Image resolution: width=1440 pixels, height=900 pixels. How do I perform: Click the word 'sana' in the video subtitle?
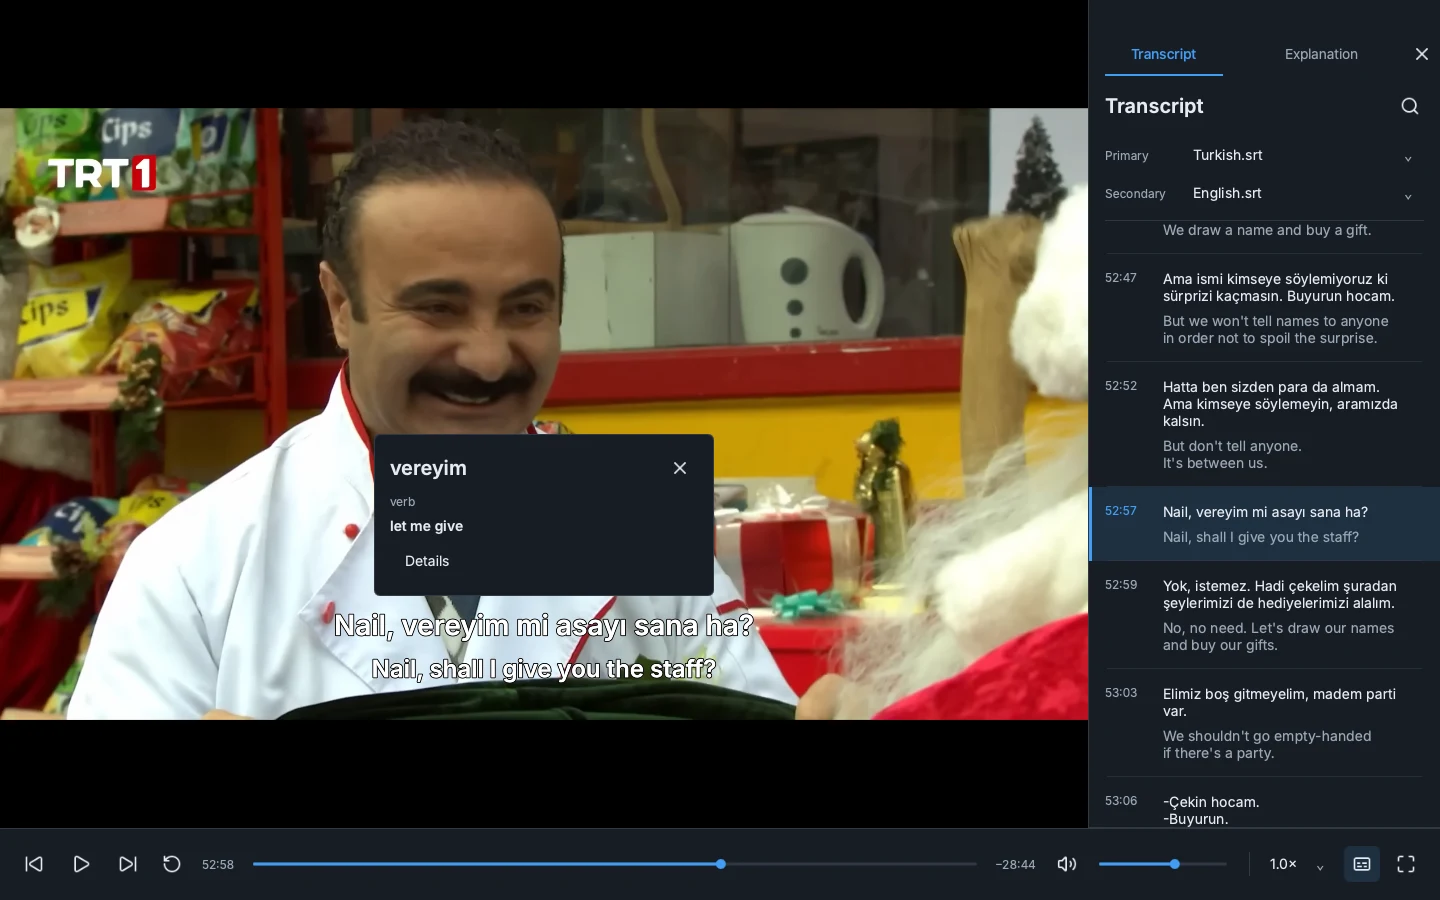point(666,626)
